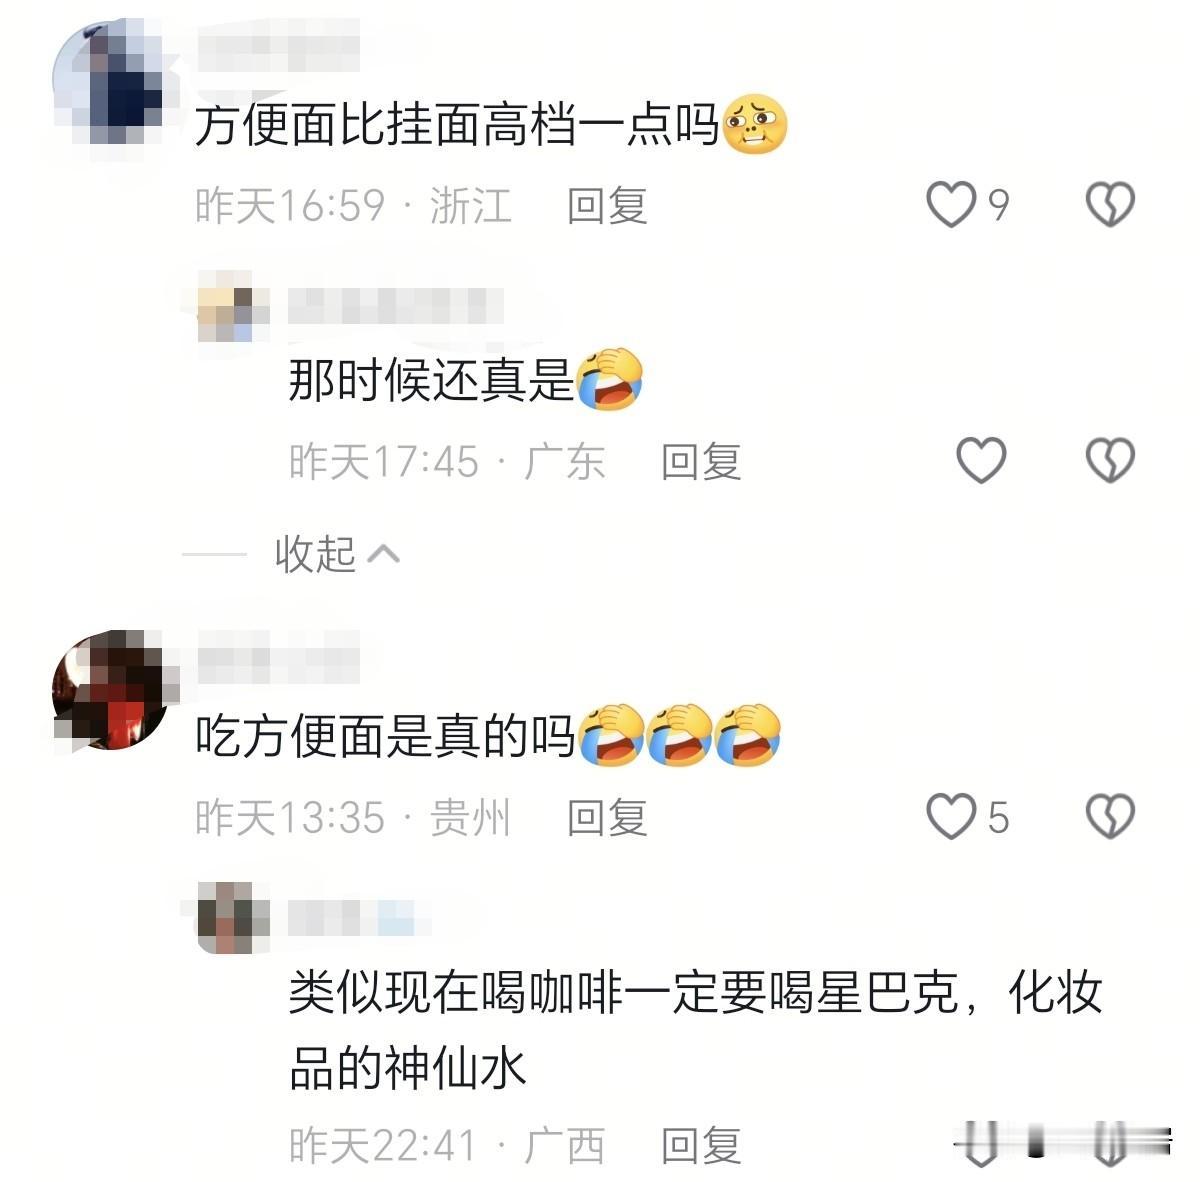
Task: Open the 广东 replier's avatar
Action: pyautogui.click(x=233, y=306)
